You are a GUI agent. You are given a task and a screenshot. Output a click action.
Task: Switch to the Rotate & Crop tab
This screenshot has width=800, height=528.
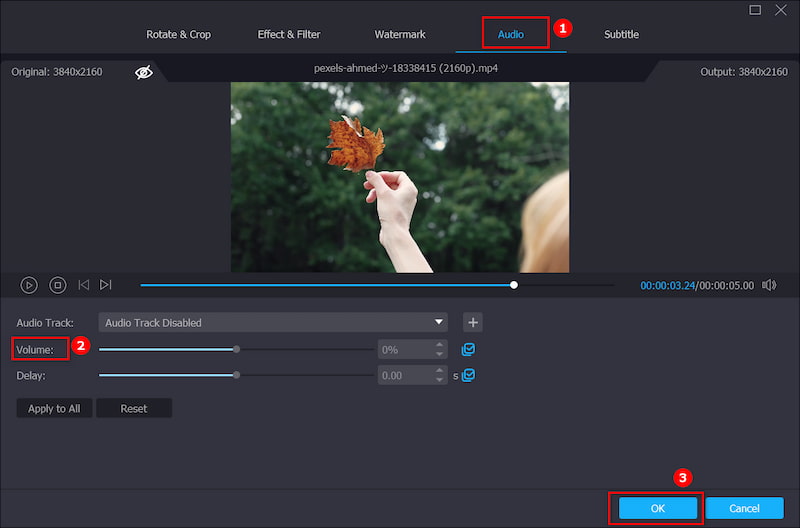tap(179, 34)
